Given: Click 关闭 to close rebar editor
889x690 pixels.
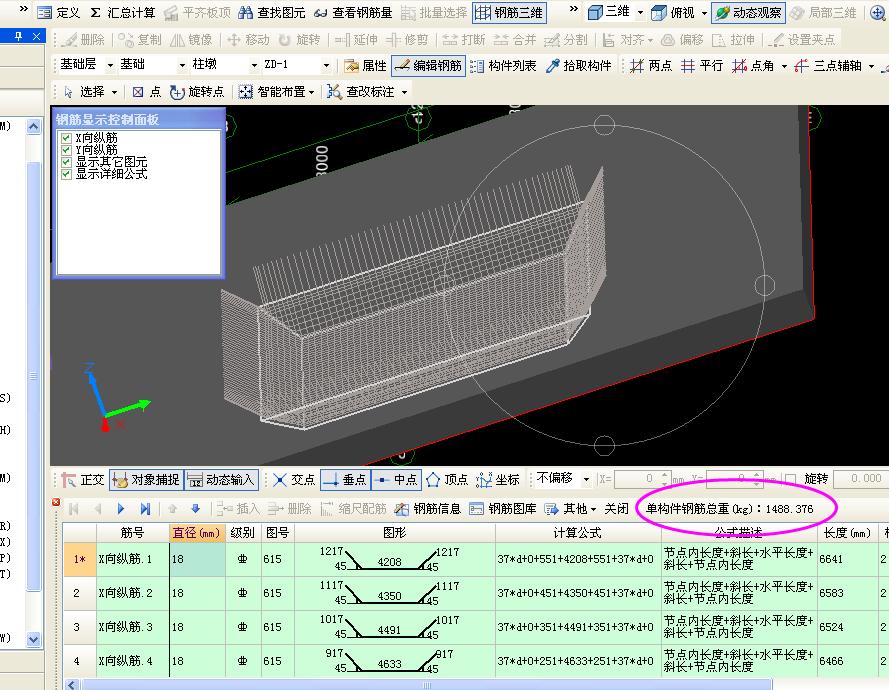Looking at the screenshot, I should pos(616,509).
